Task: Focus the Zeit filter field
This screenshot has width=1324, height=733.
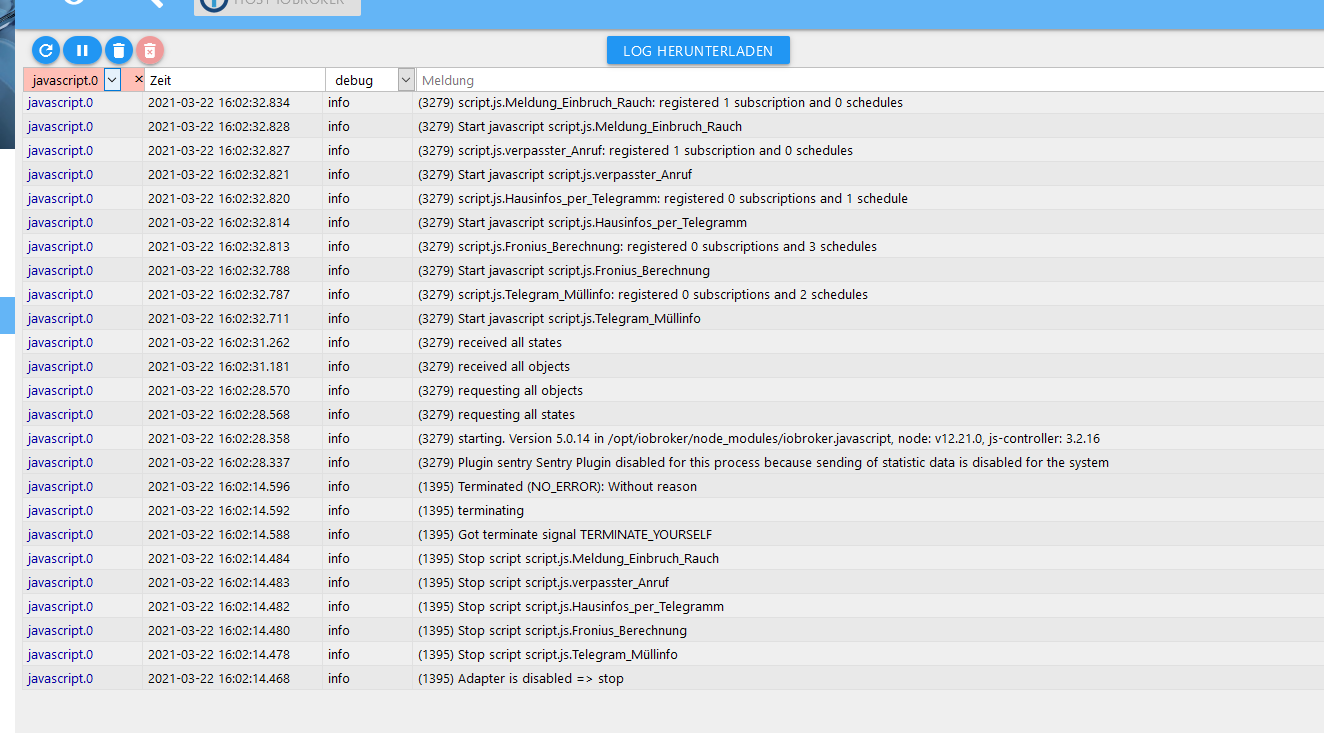Action: tap(235, 80)
